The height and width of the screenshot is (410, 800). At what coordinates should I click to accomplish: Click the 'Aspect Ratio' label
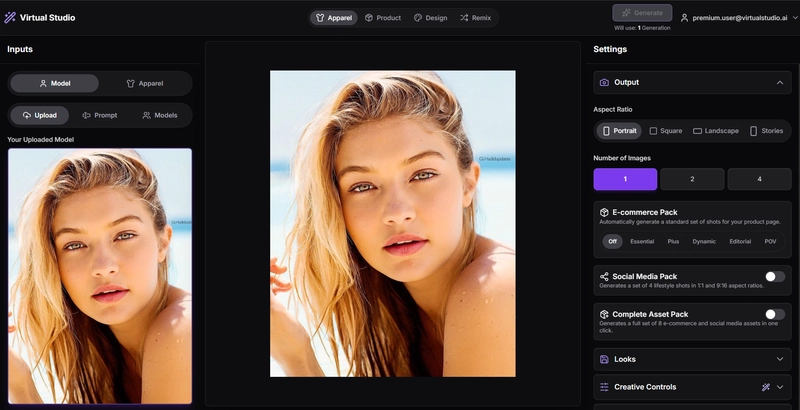pyautogui.click(x=613, y=109)
